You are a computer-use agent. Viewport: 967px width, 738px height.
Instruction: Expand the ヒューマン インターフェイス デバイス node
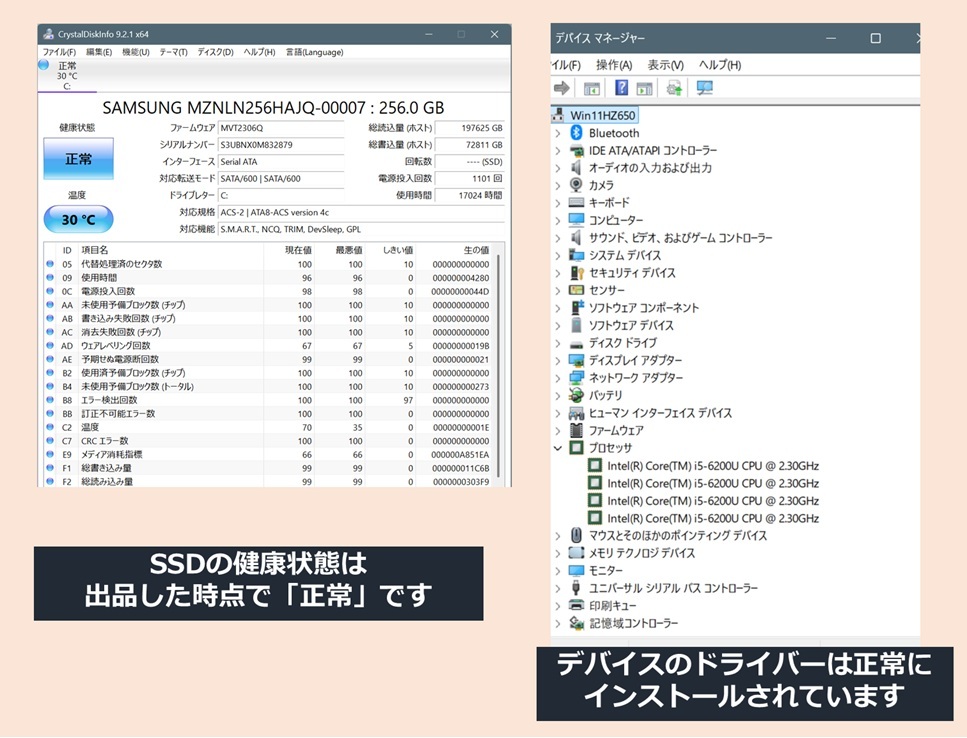click(x=558, y=413)
